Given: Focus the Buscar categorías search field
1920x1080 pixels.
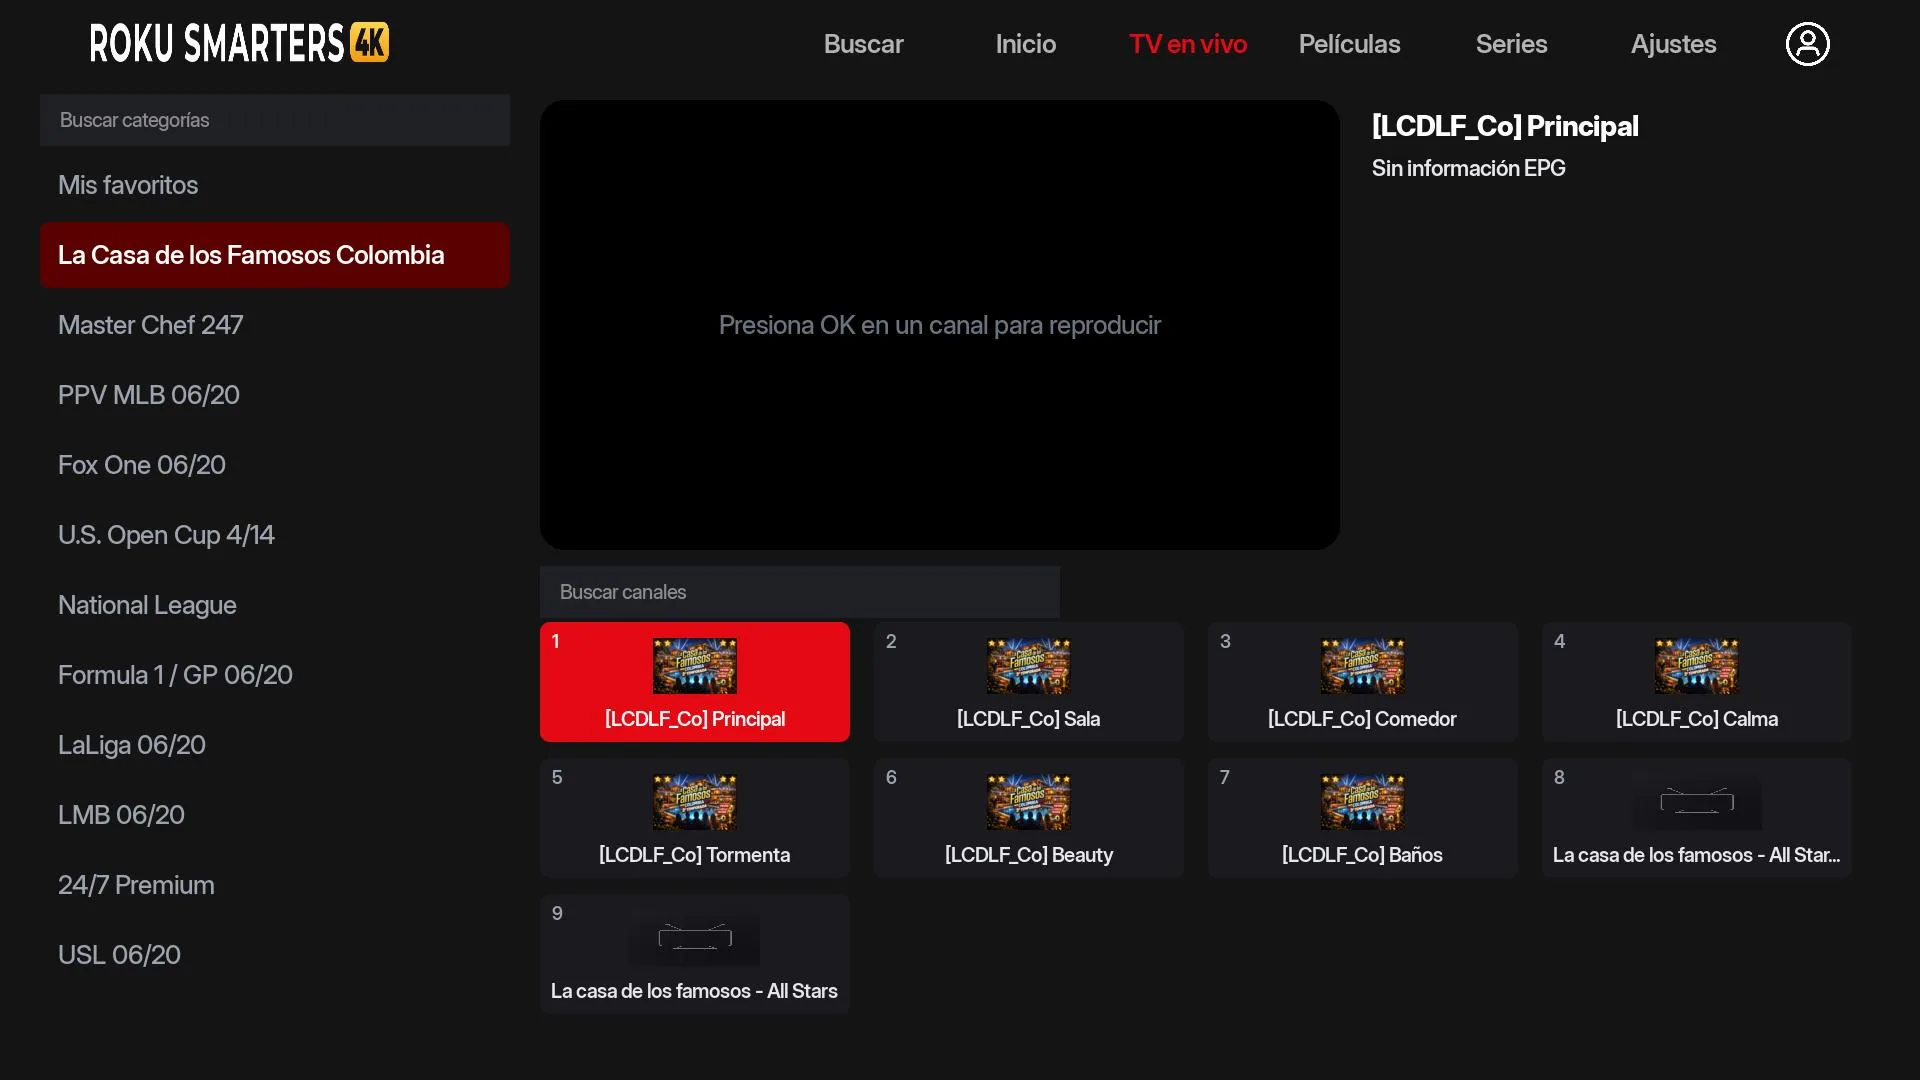Looking at the screenshot, I should pyautogui.click(x=275, y=120).
